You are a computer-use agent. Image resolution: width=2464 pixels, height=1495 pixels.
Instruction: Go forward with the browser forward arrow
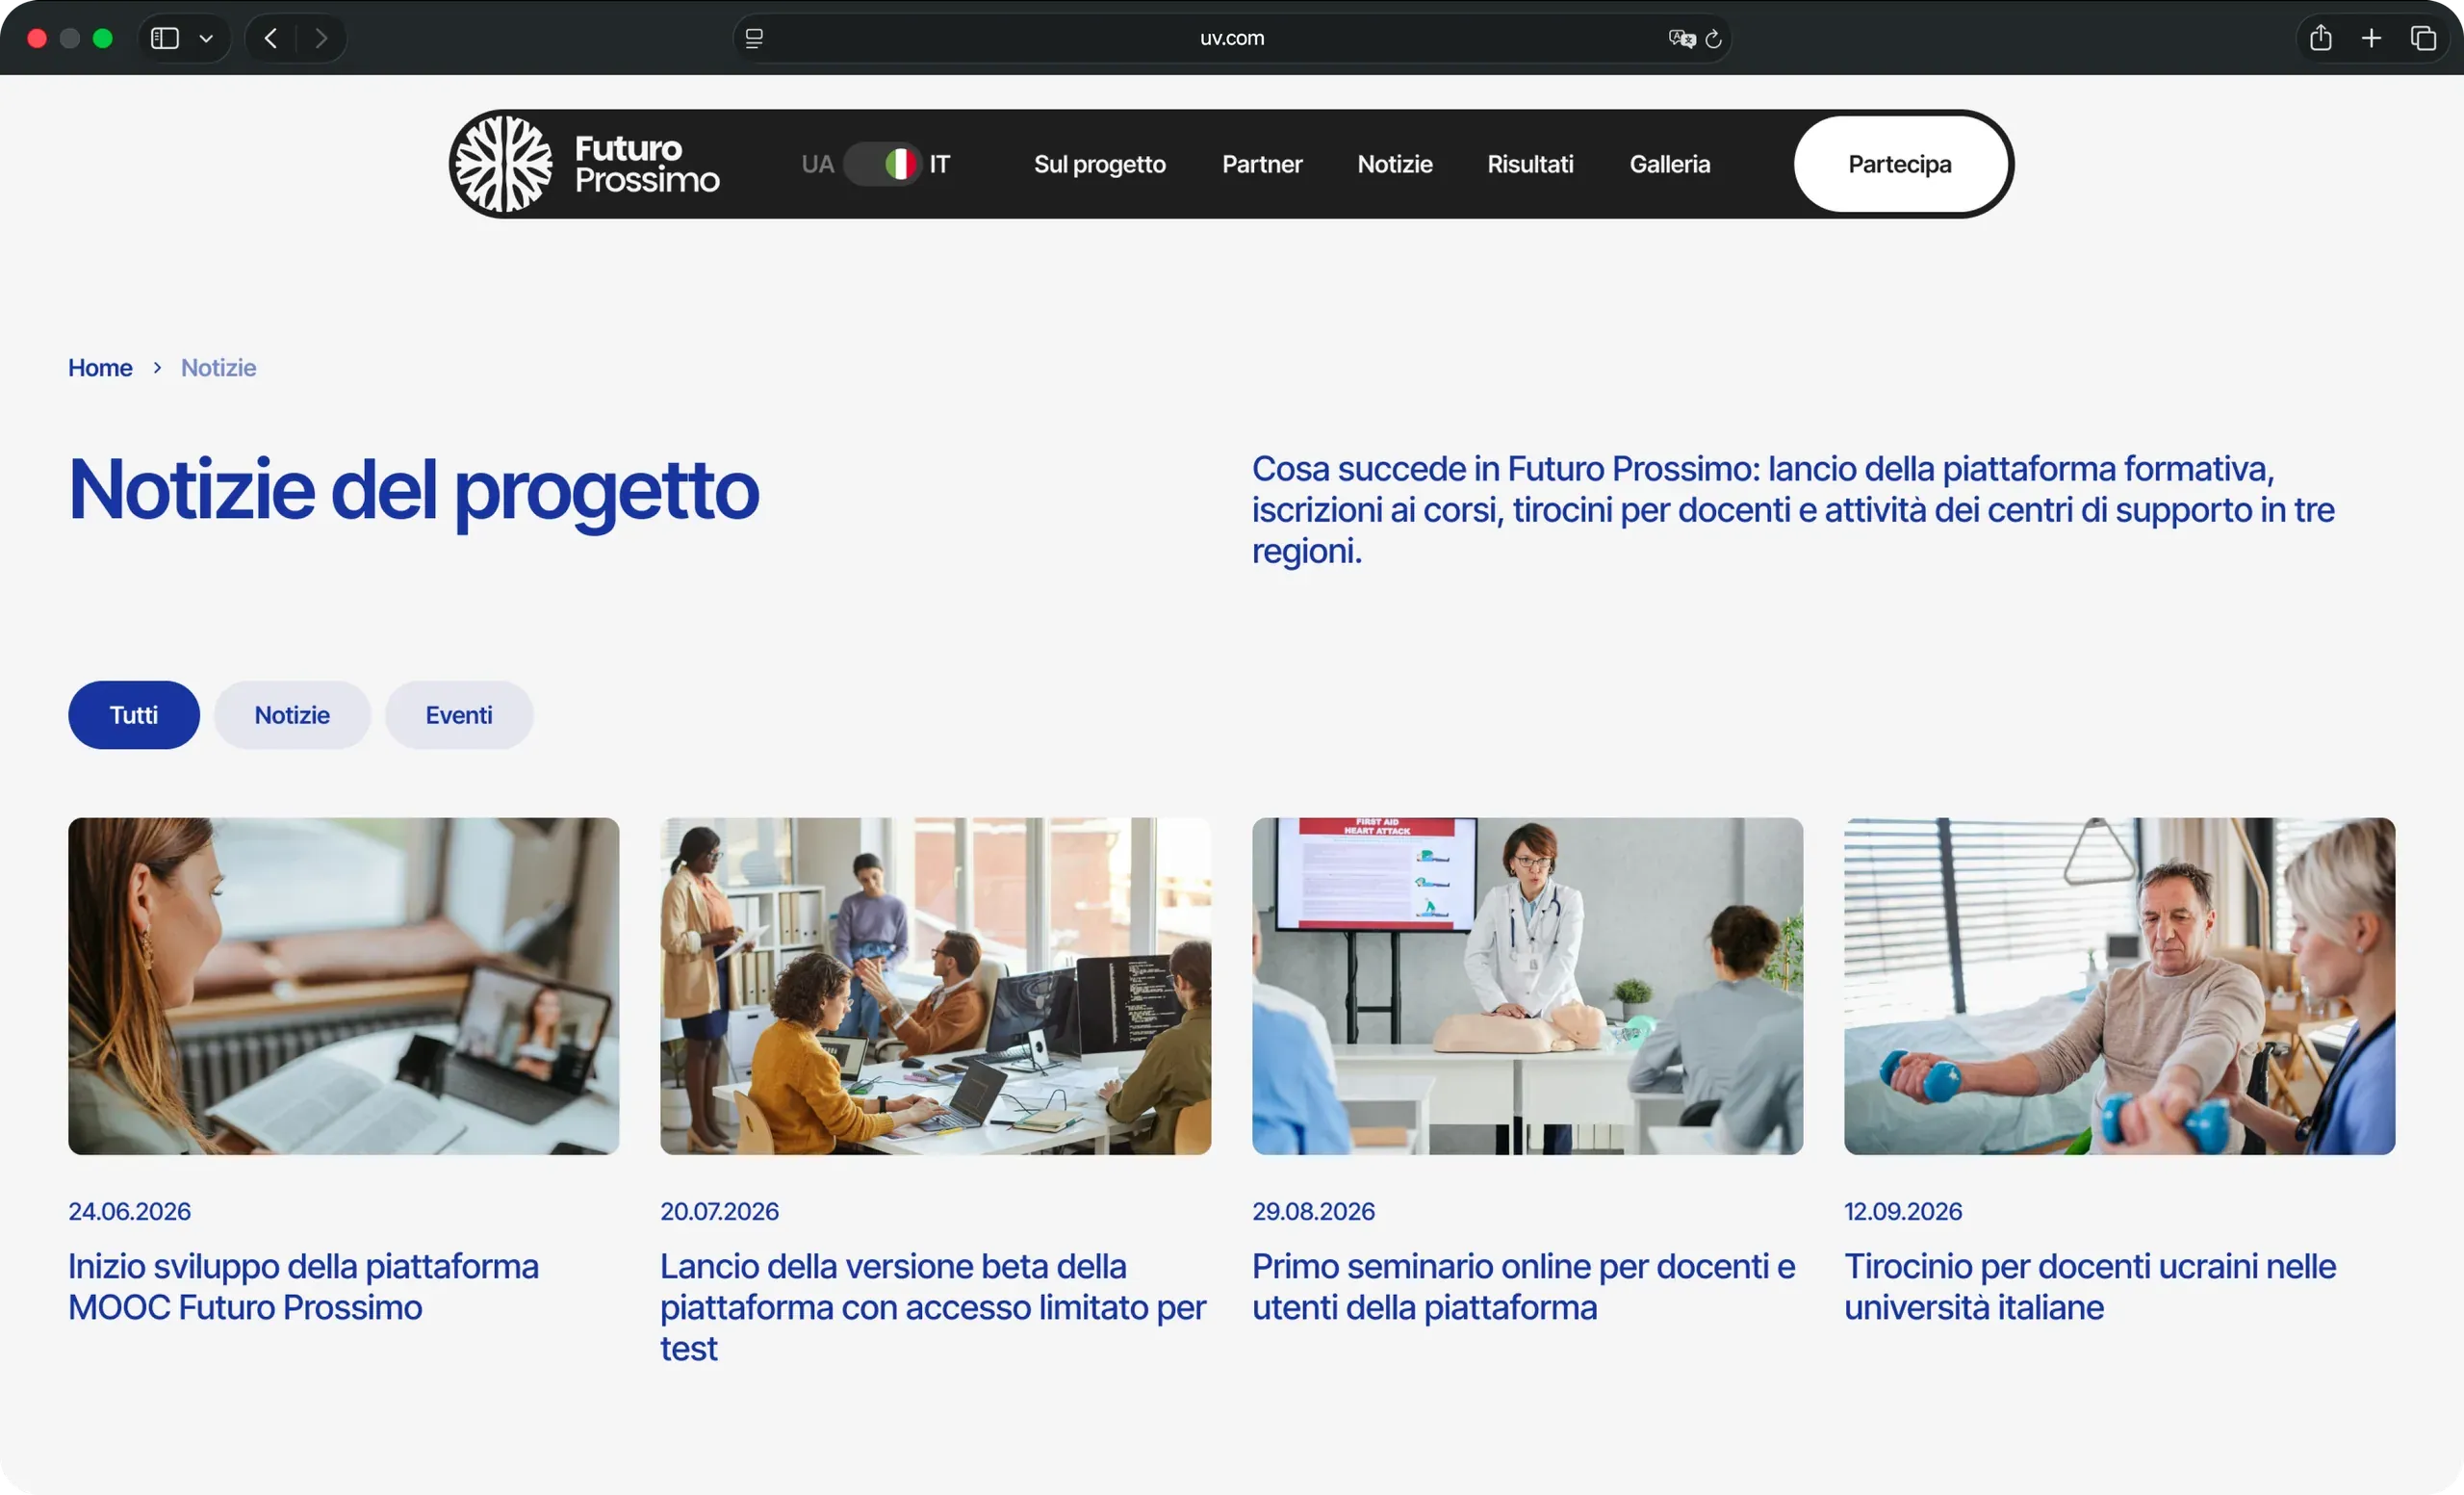[321, 38]
